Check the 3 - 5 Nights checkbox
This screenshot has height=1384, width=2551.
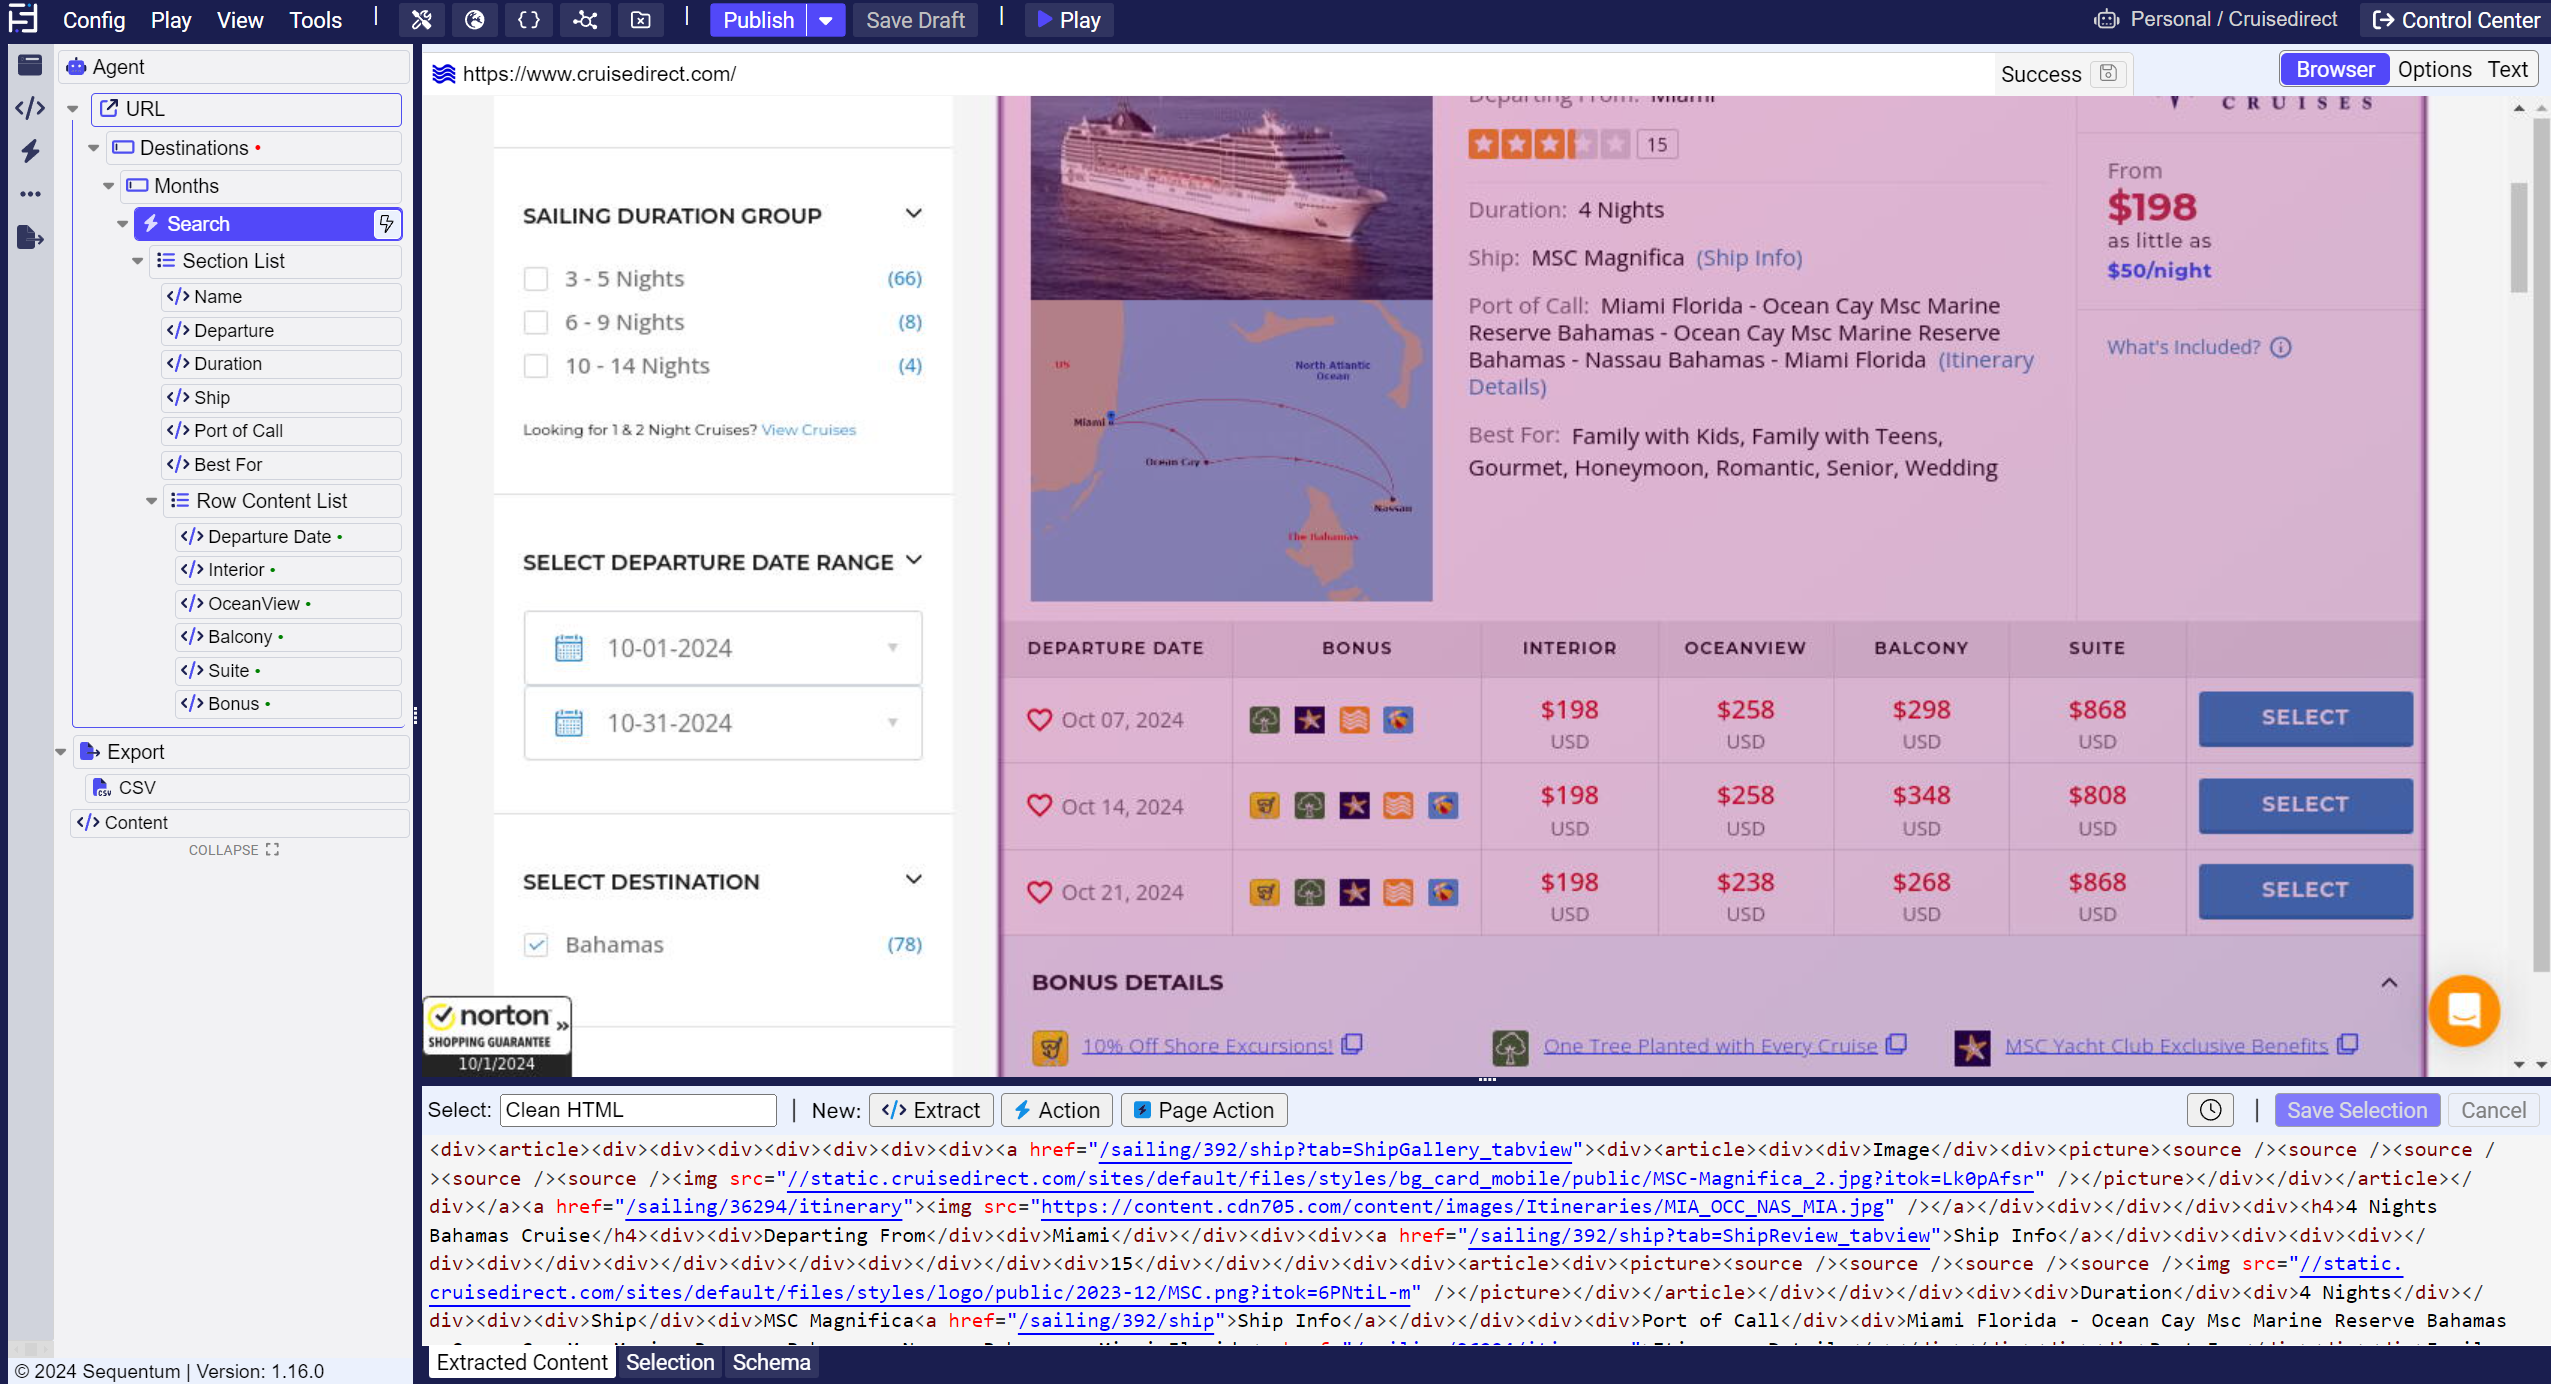click(536, 278)
